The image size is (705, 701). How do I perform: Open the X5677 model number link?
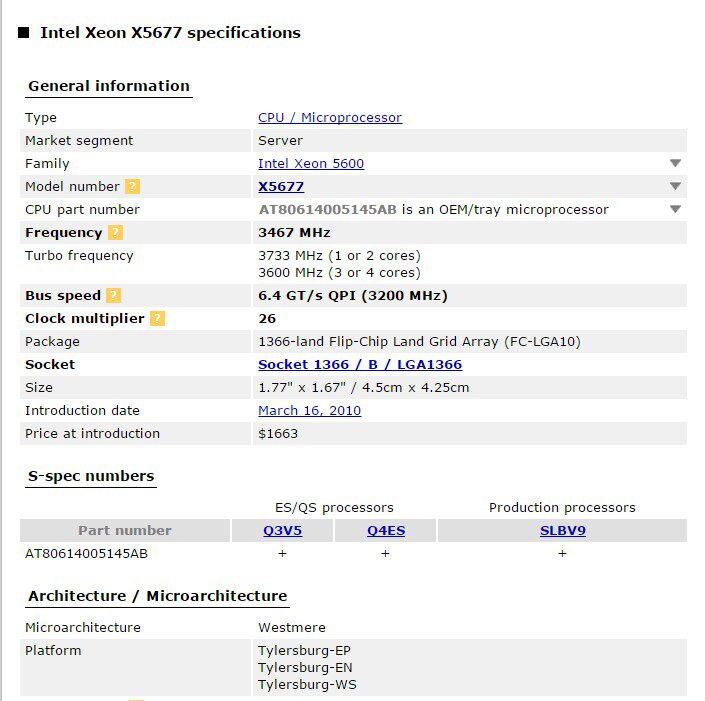(281, 186)
